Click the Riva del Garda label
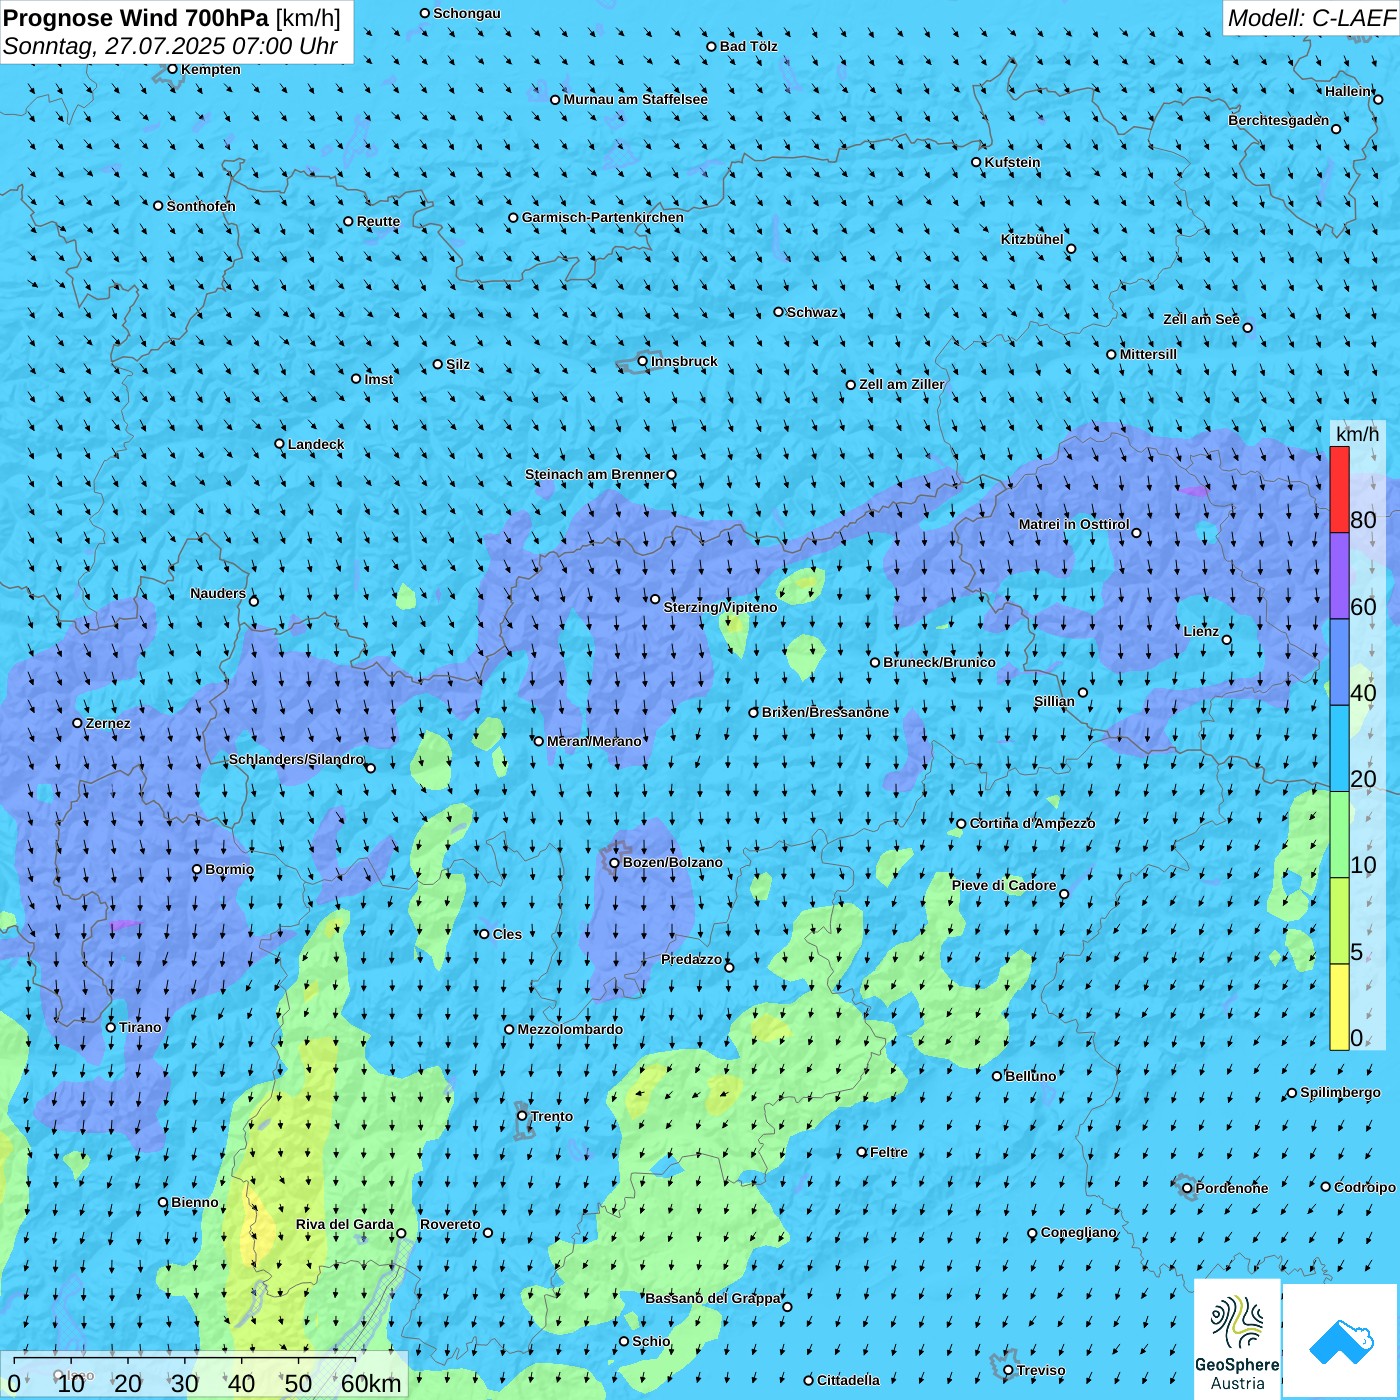Screen dimensions: 1400x1400 click(345, 1224)
